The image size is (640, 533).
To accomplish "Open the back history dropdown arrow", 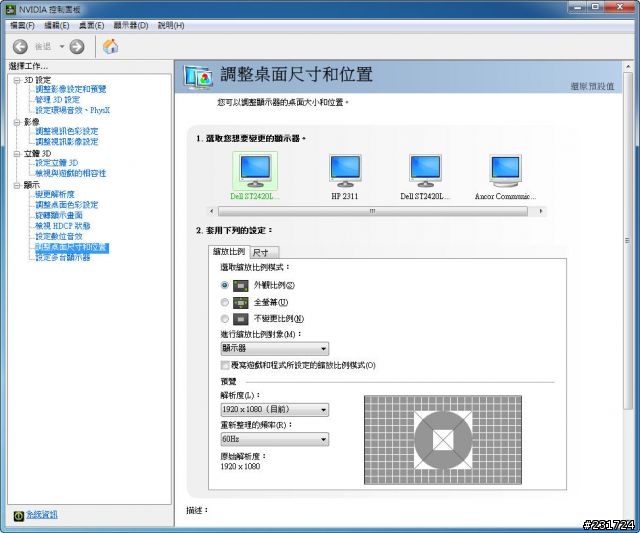I will point(62,47).
